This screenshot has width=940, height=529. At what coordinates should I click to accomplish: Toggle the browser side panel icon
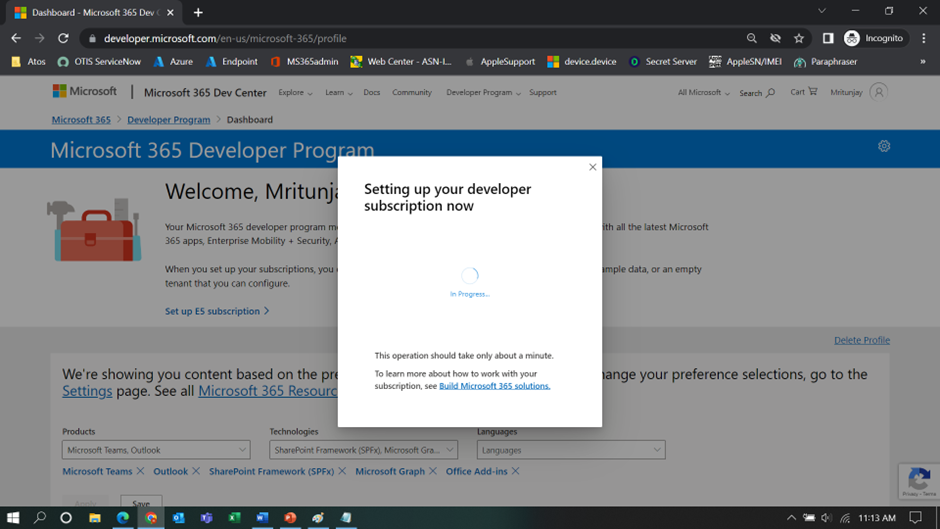point(828,38)
